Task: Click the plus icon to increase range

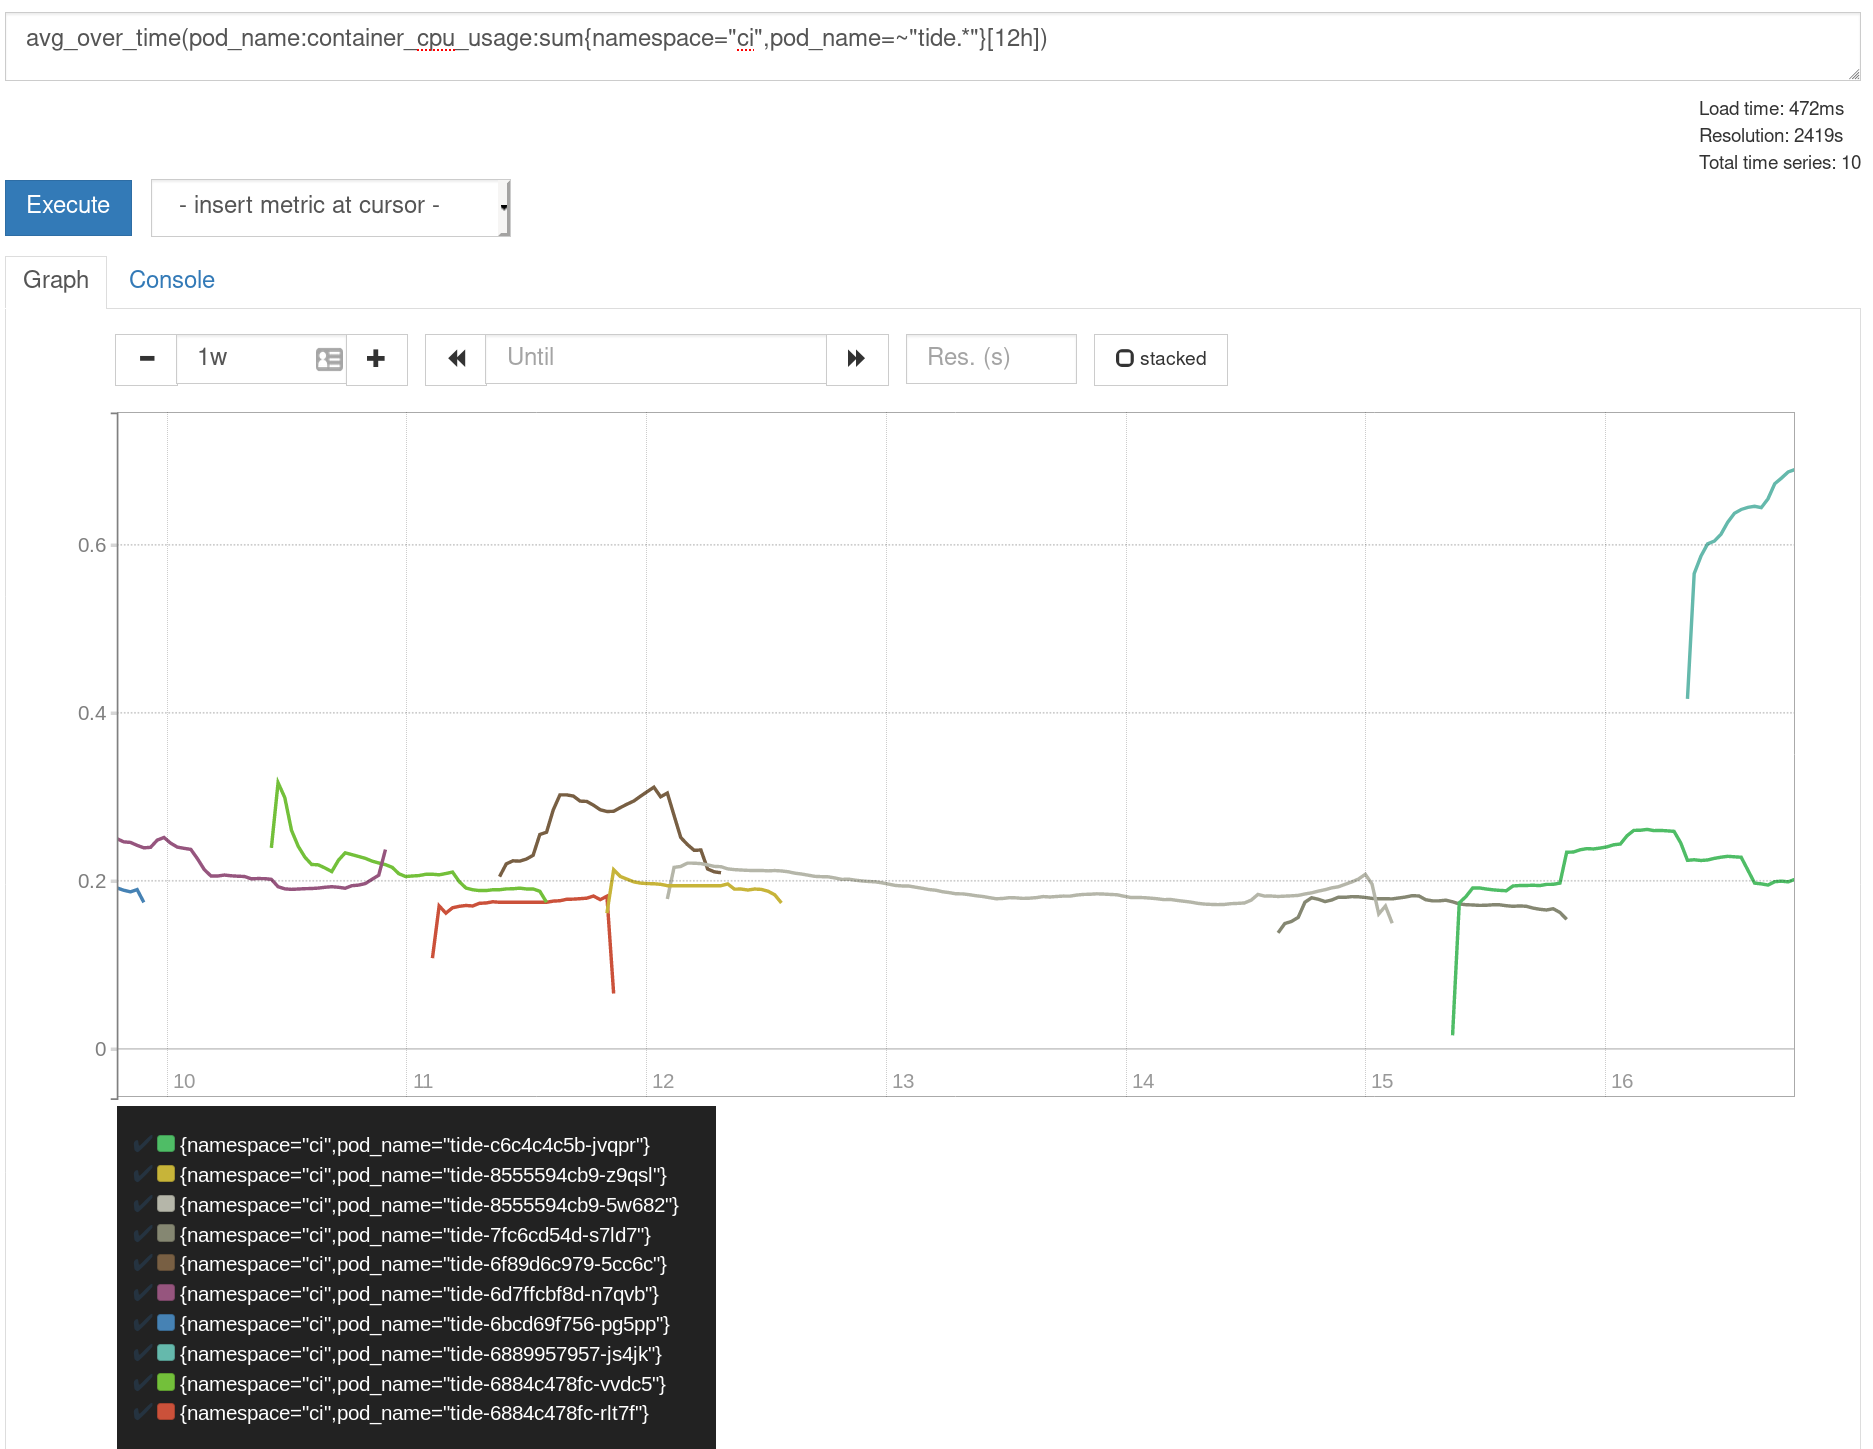Action: point(376,359)
